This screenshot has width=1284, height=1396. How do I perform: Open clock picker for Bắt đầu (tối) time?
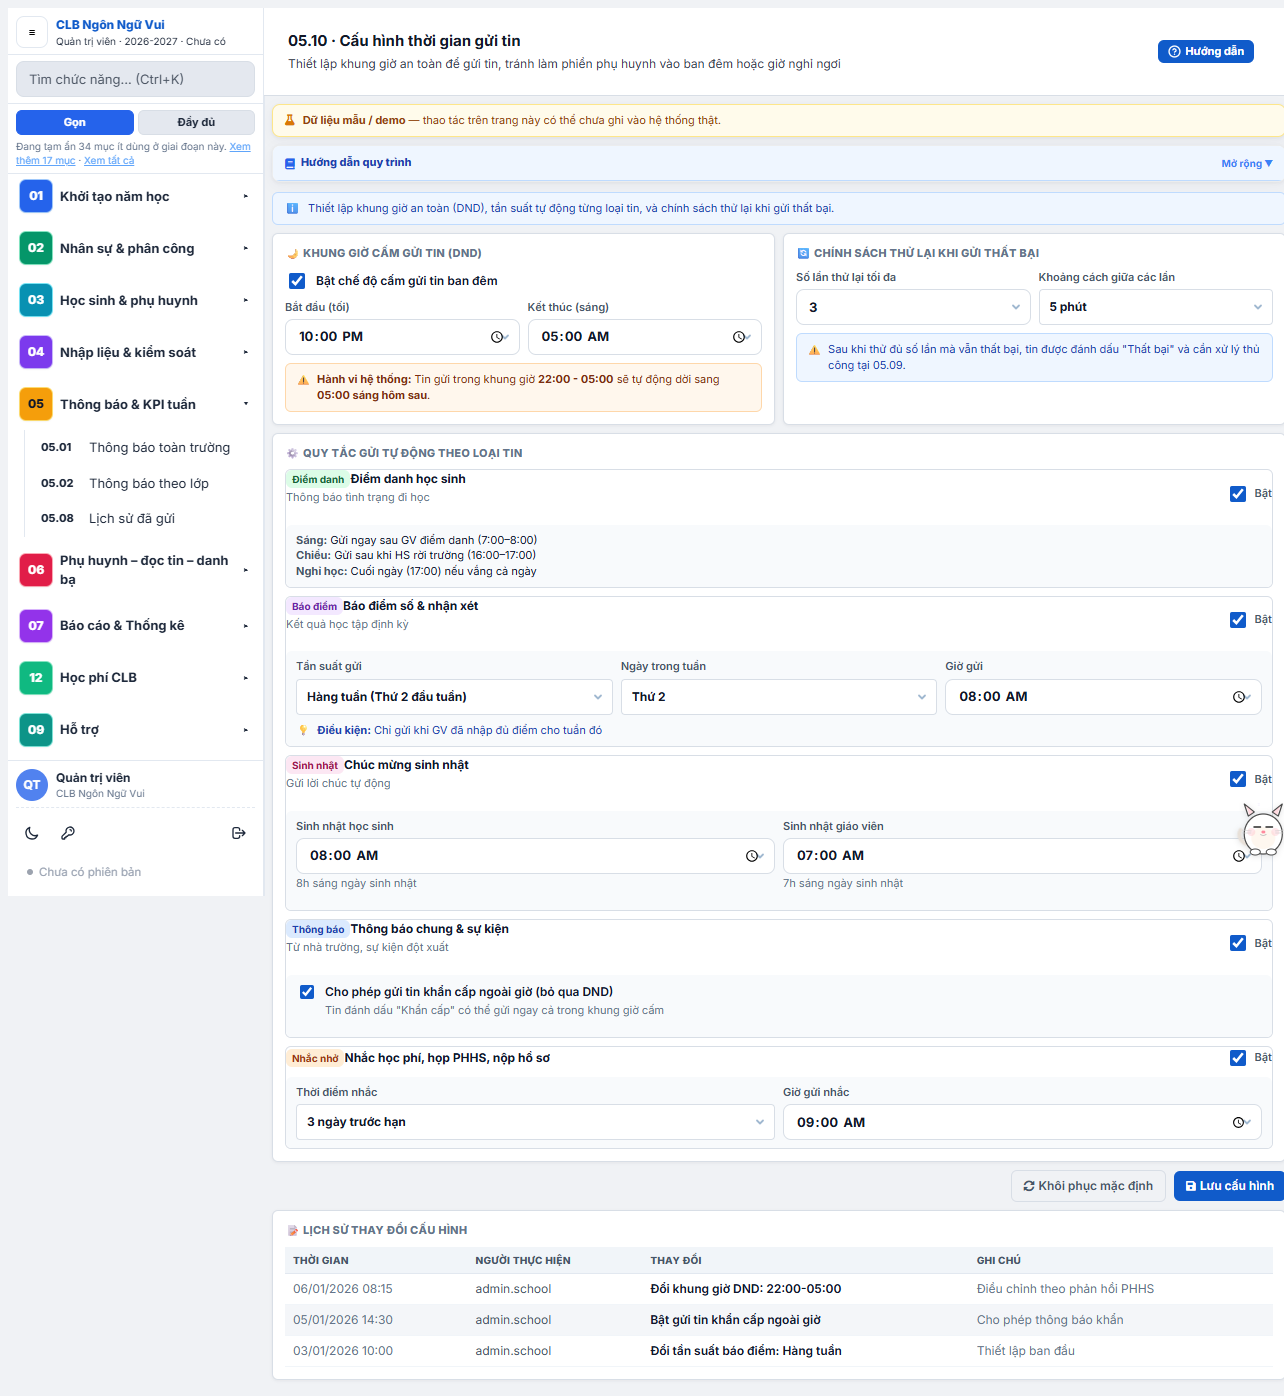pyautogui.click(x=497, y=337)
